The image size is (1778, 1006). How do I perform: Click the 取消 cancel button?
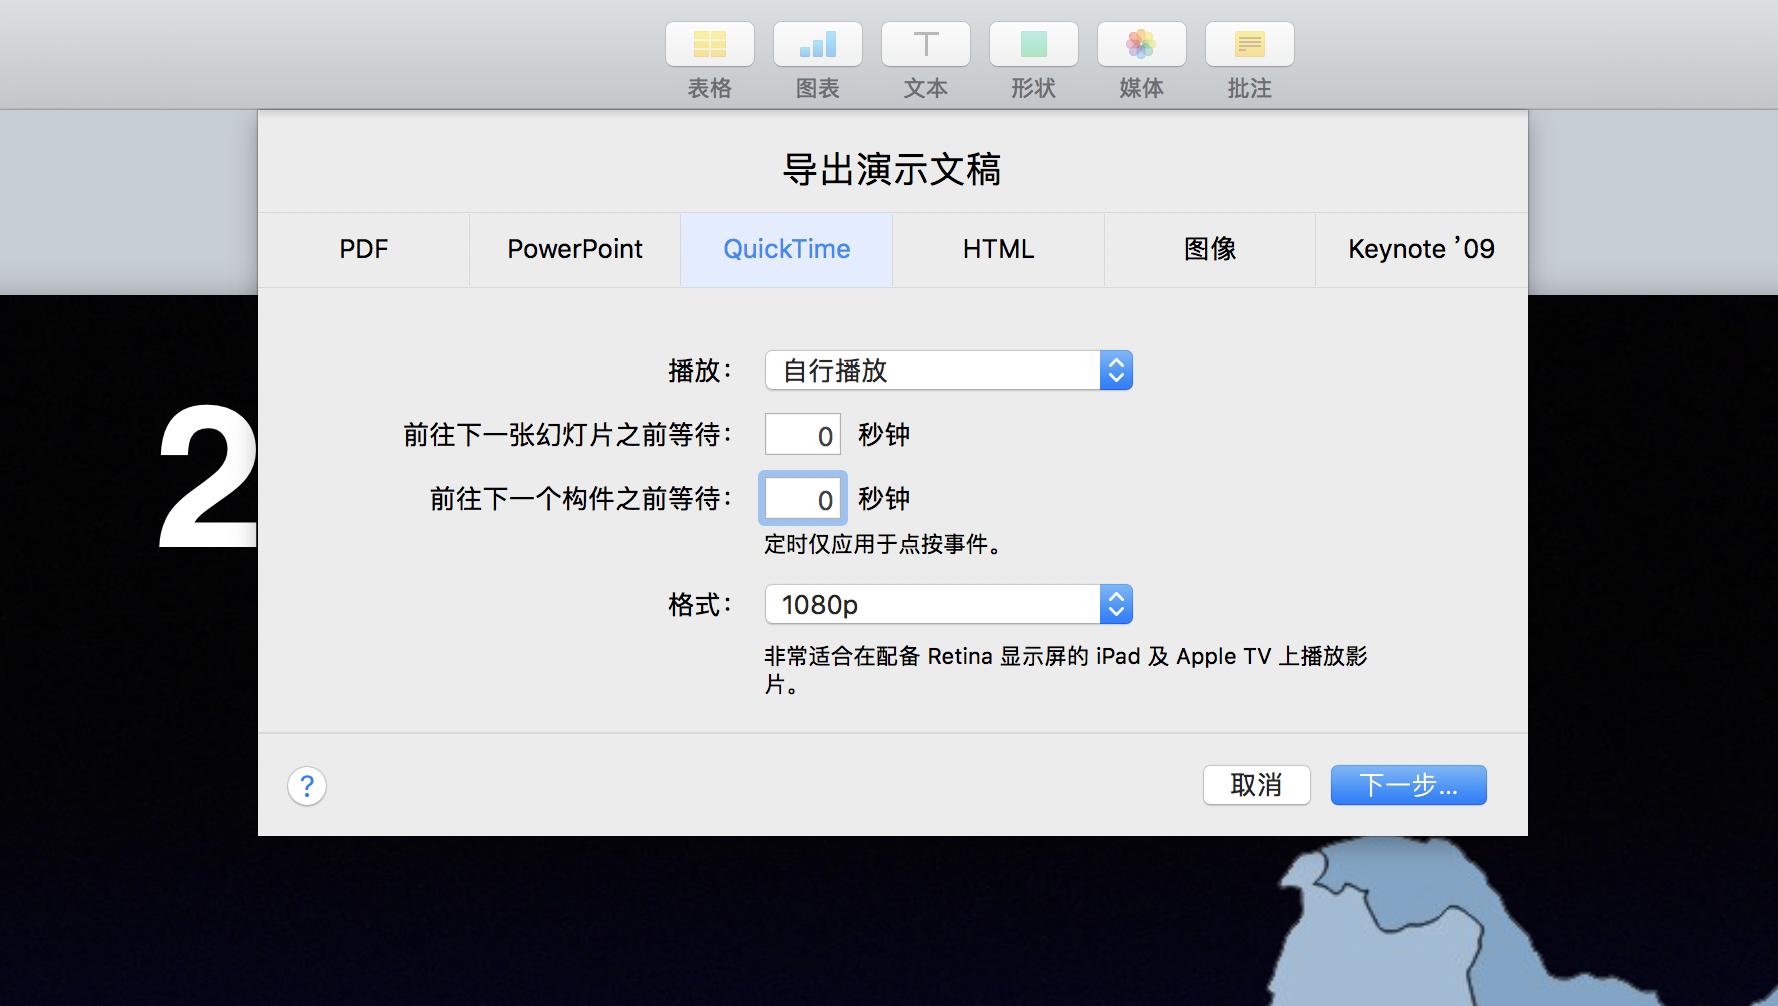[1257, 786]
